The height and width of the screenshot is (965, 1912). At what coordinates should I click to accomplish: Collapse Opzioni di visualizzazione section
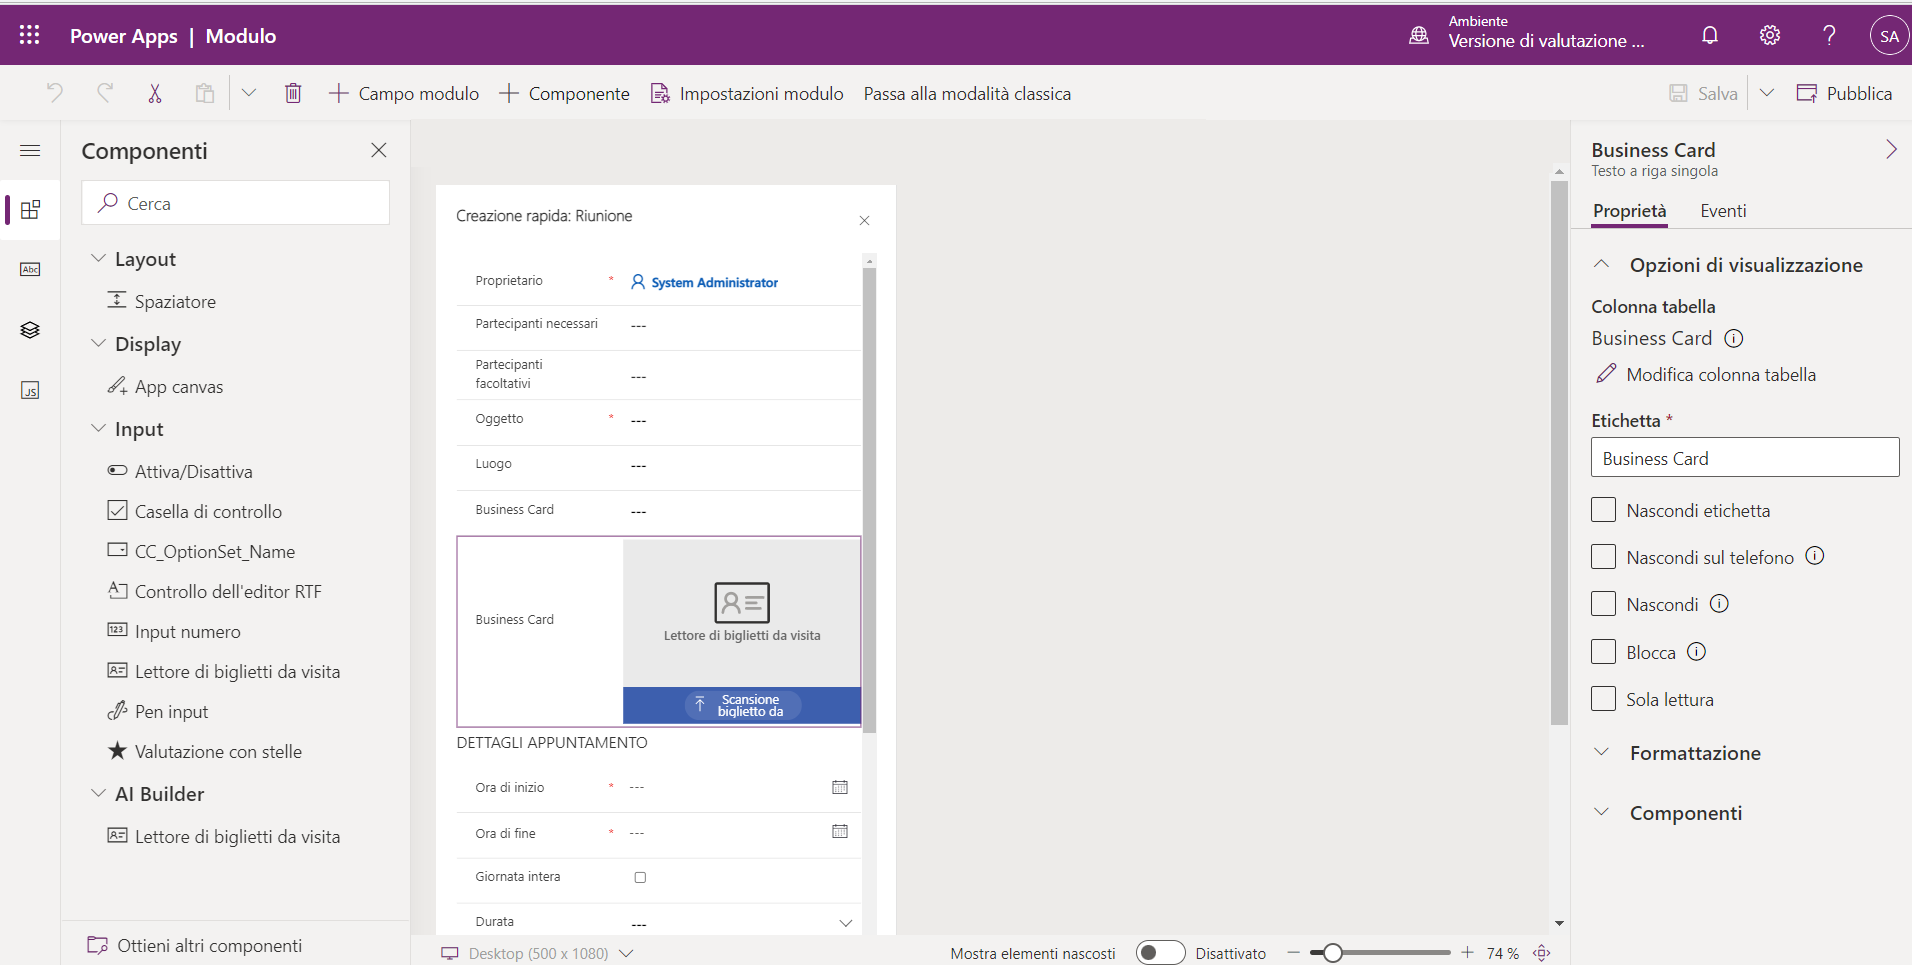pos(1601,264)
